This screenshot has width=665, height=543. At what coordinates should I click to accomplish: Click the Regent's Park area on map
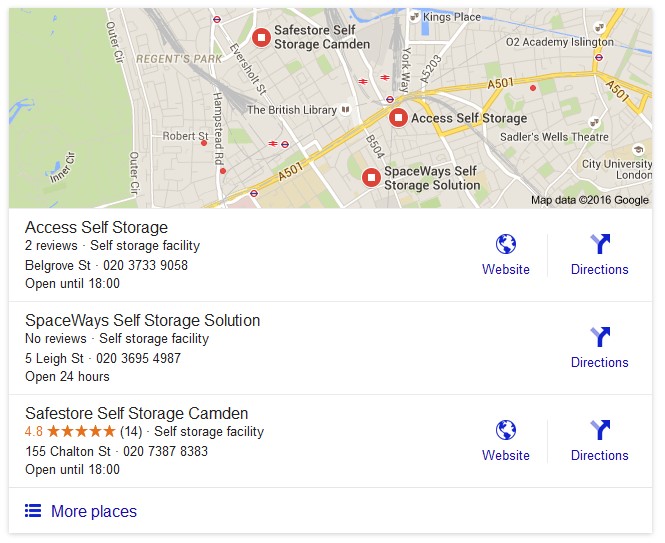(x=179, y=59)
